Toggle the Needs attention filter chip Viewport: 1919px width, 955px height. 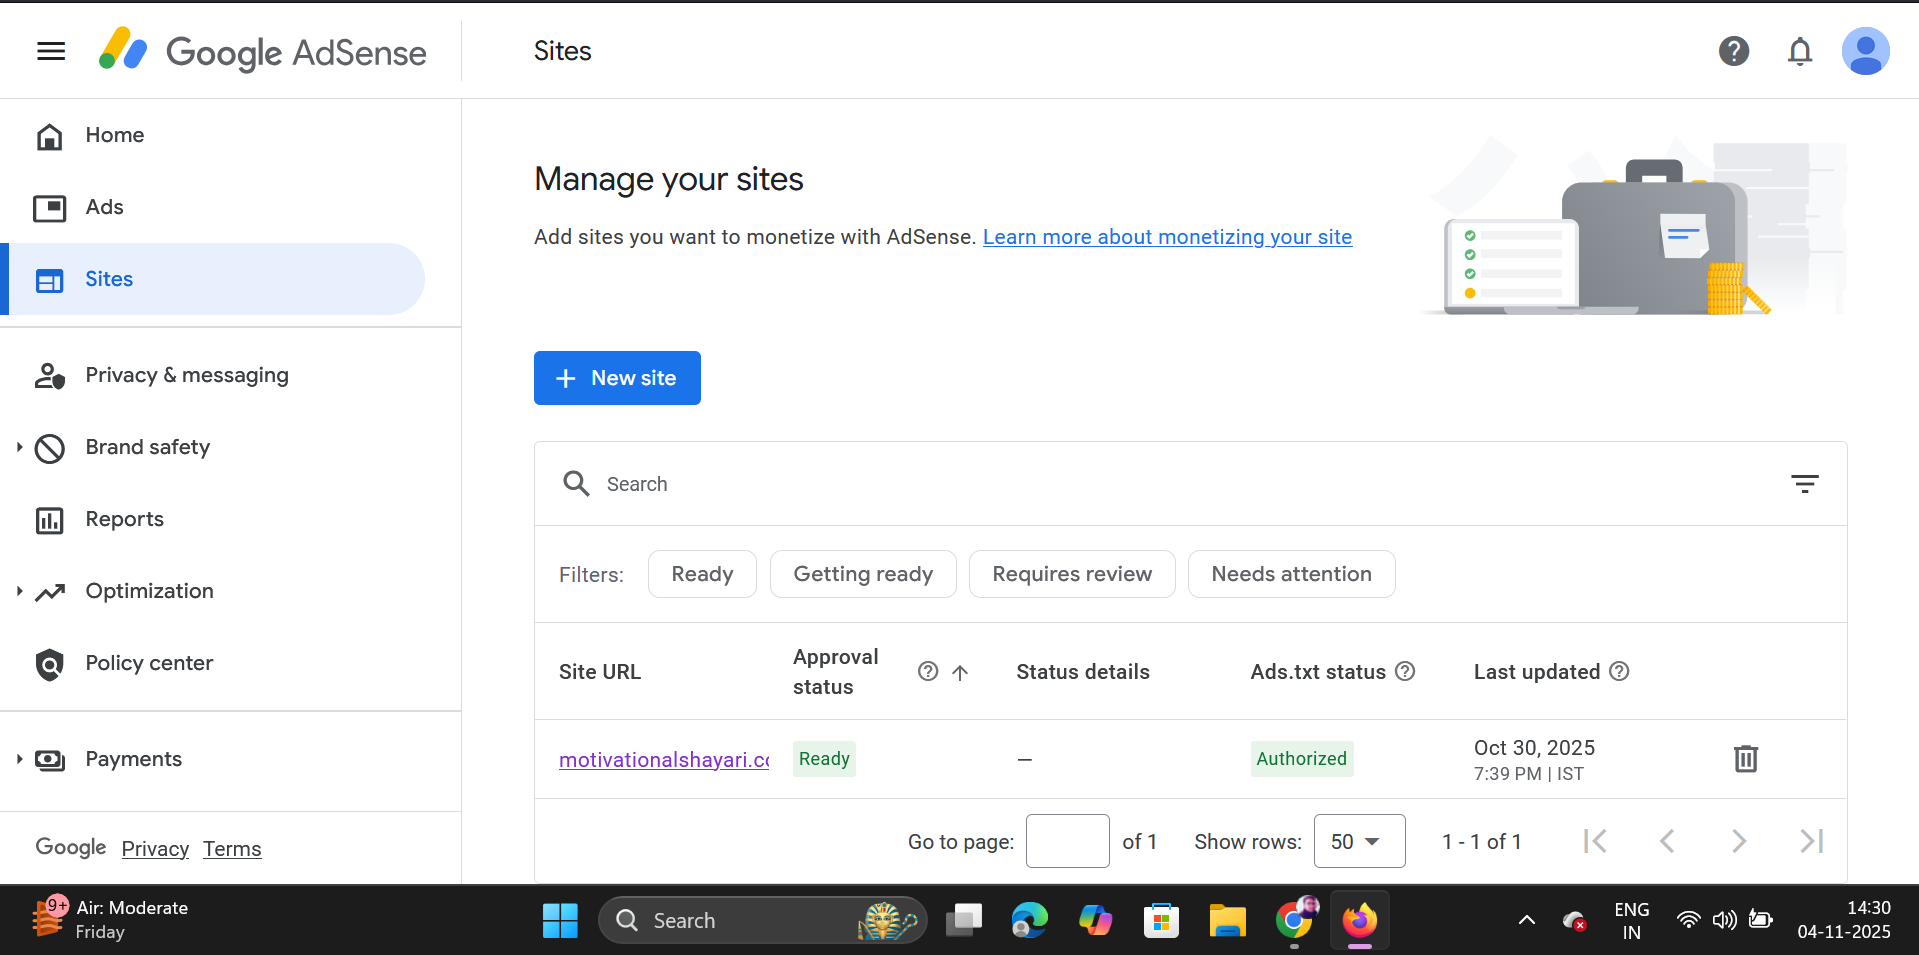1290,574
